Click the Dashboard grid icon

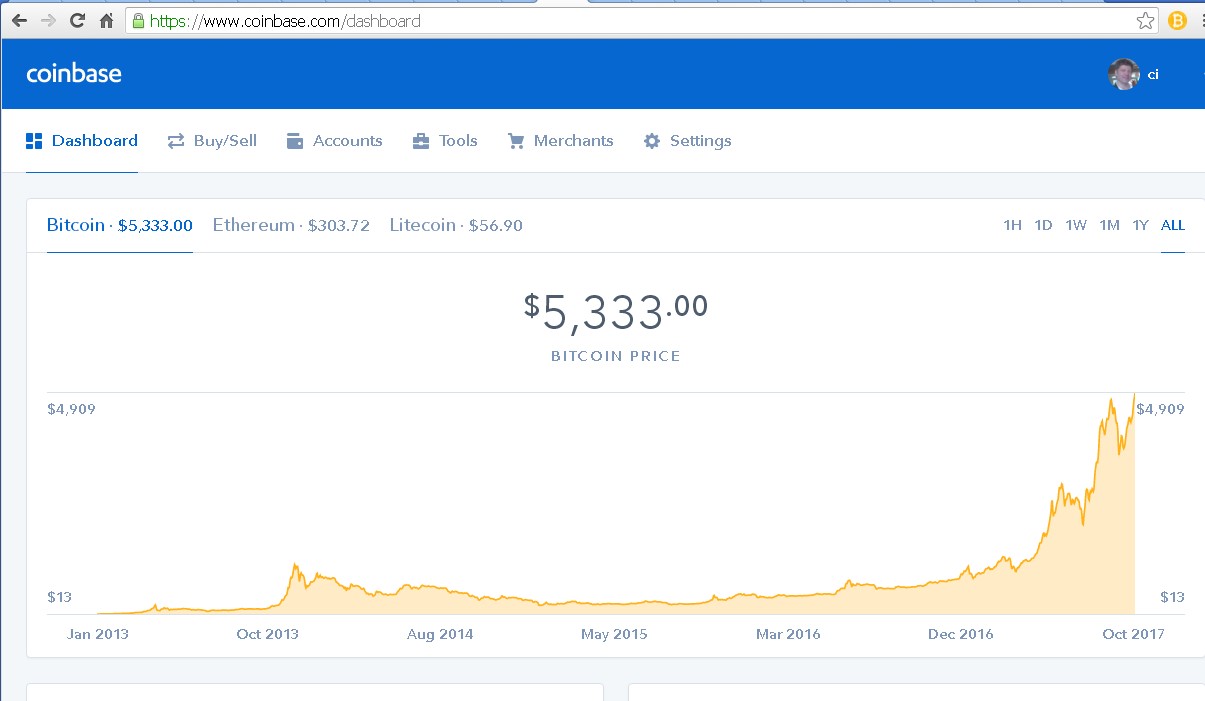[34, 141]
